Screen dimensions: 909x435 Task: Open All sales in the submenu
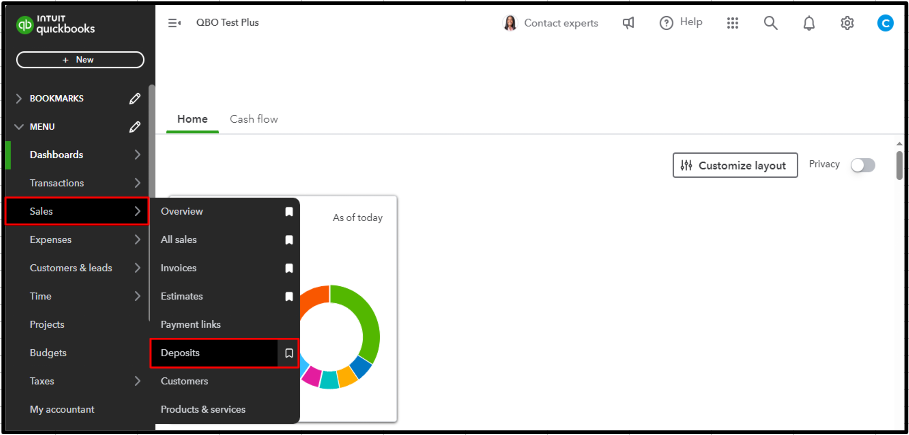[x=179, y=240]
